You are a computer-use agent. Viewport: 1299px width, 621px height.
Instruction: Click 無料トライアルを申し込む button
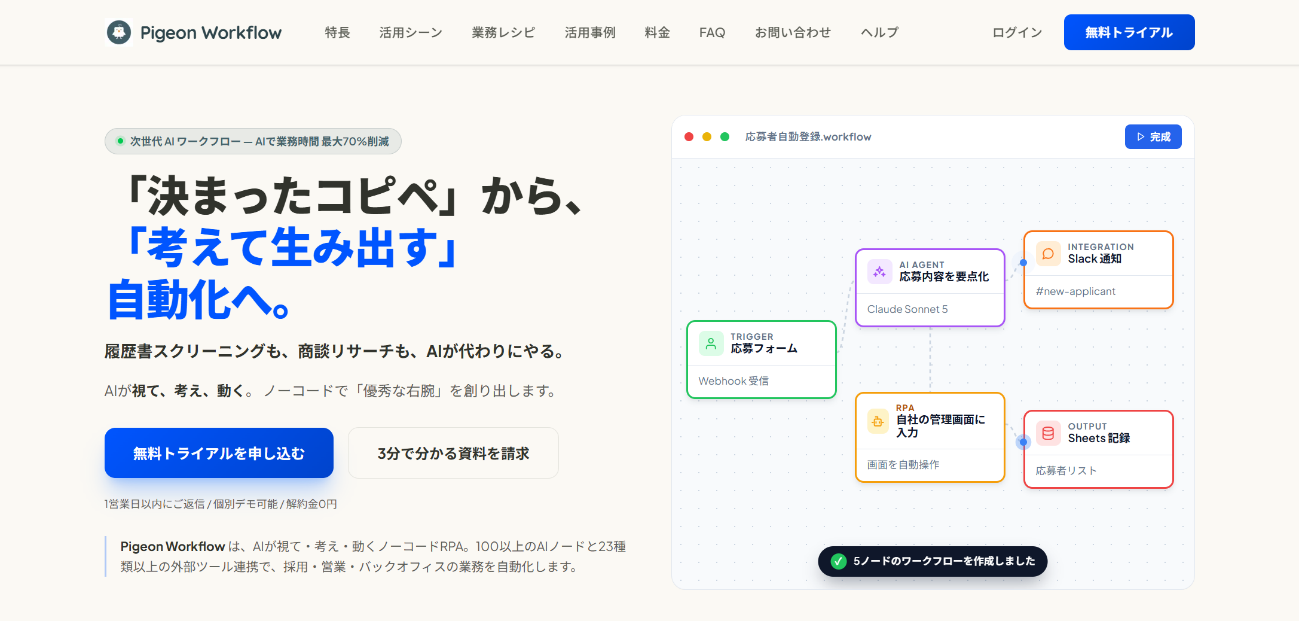tap(219, 453)
